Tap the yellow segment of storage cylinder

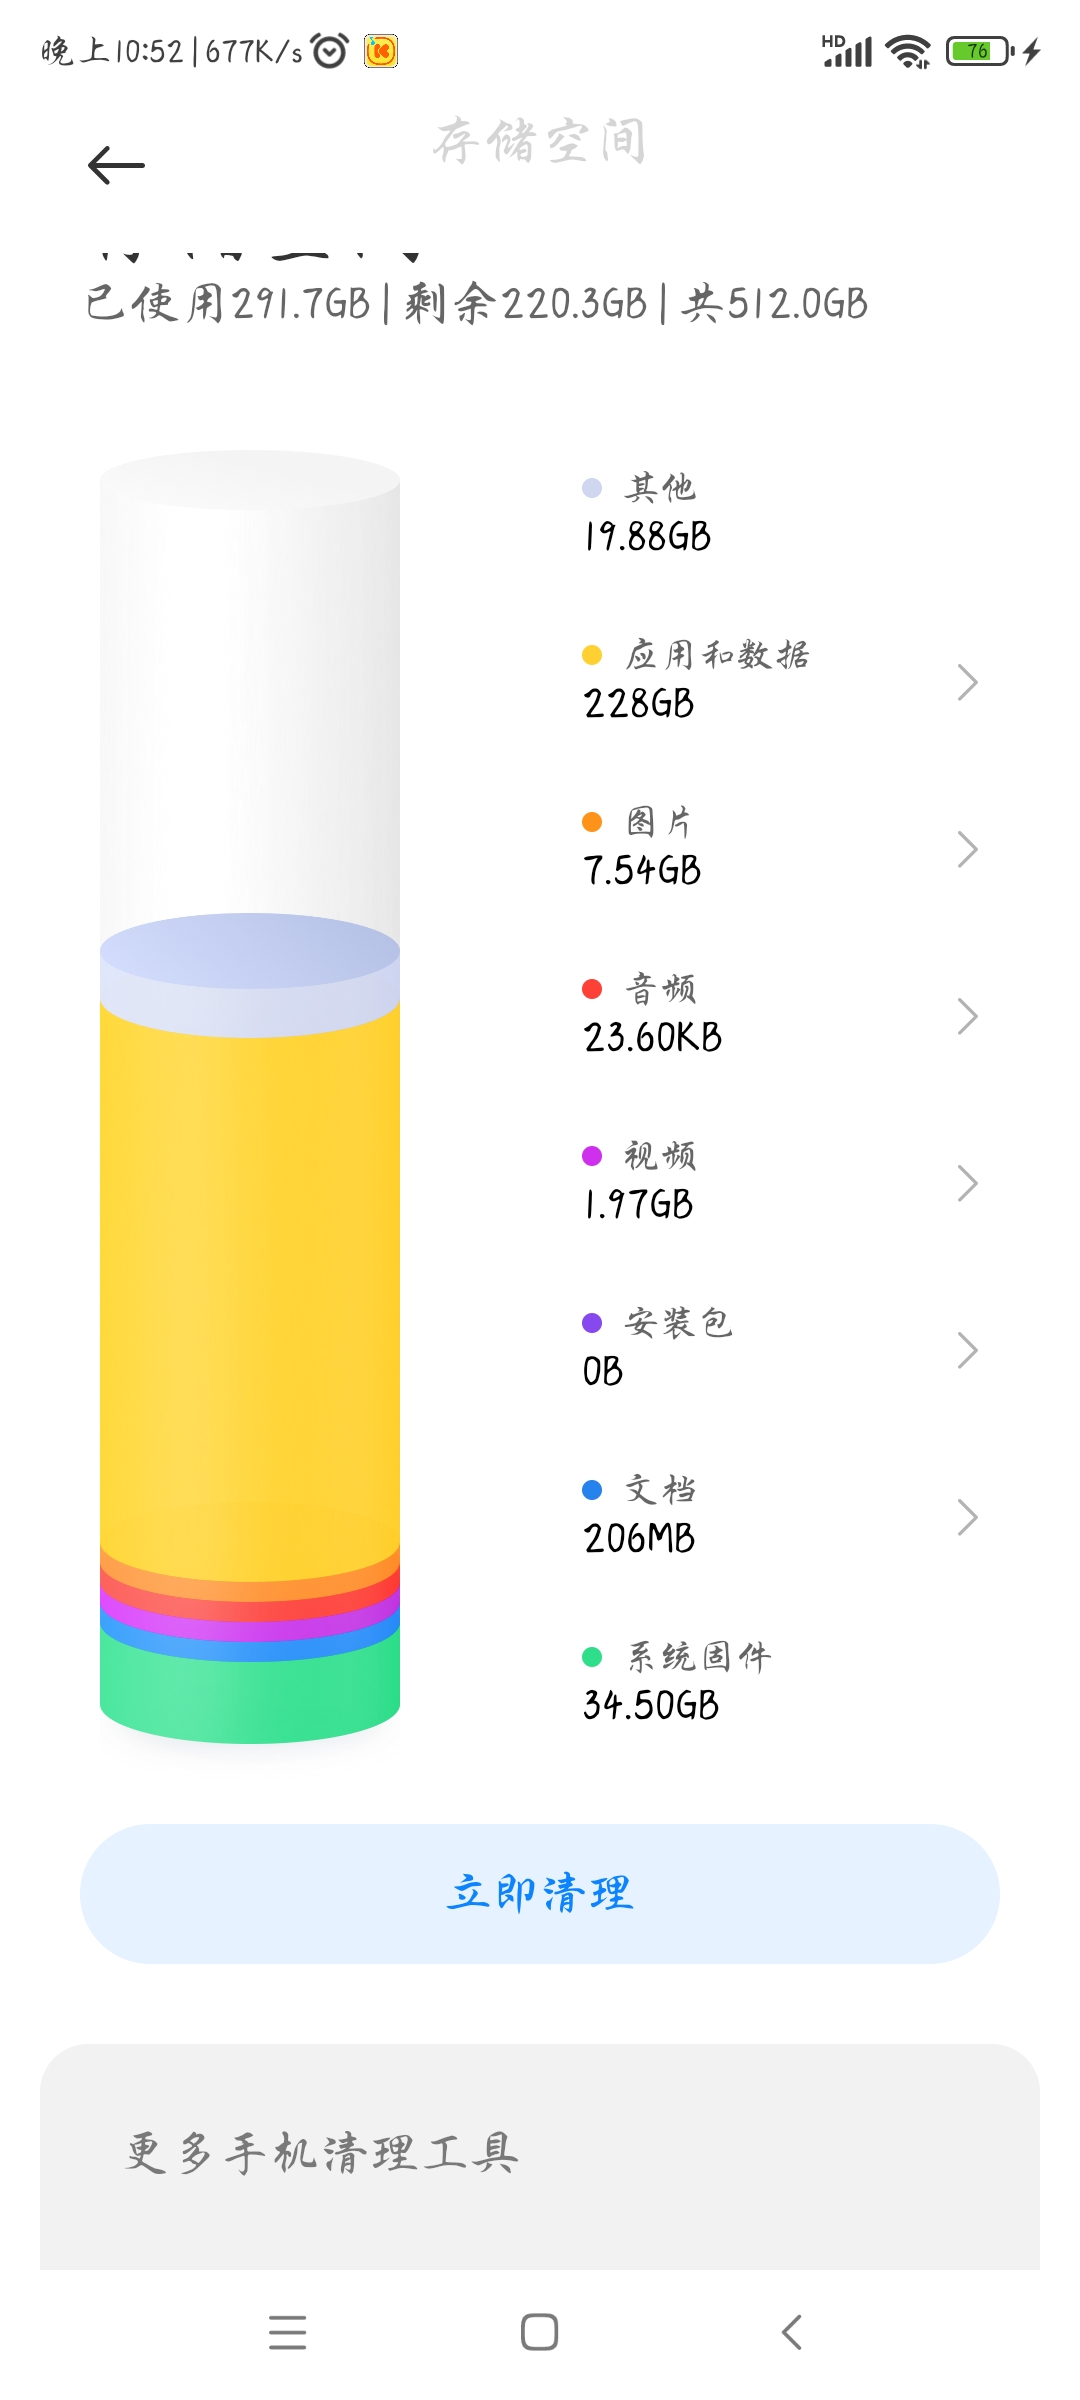pyautogui.click(x=250, y=1280)
